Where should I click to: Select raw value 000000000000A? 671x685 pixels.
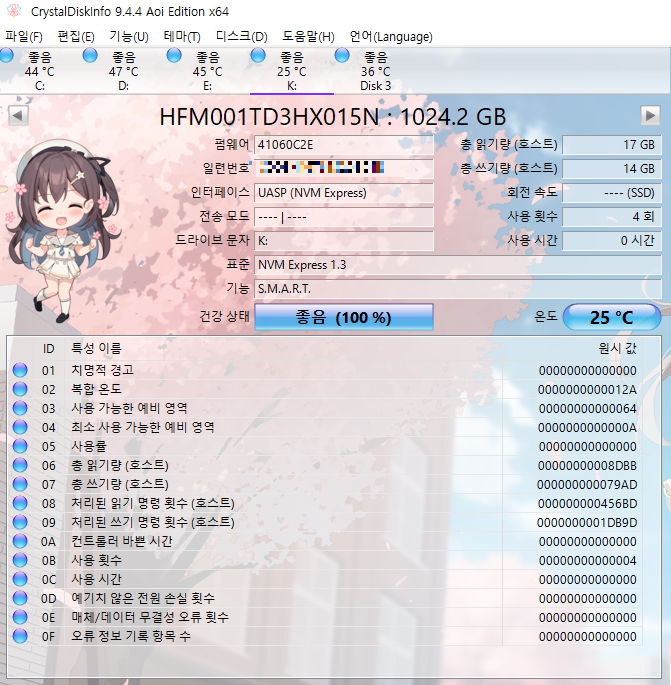point(587,427)
